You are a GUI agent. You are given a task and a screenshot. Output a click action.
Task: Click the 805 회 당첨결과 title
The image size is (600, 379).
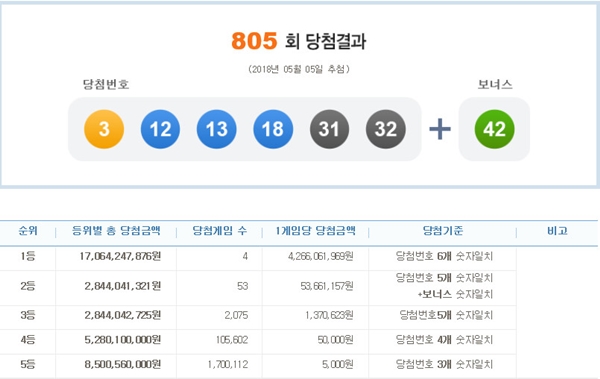click(x=298, y=41)
